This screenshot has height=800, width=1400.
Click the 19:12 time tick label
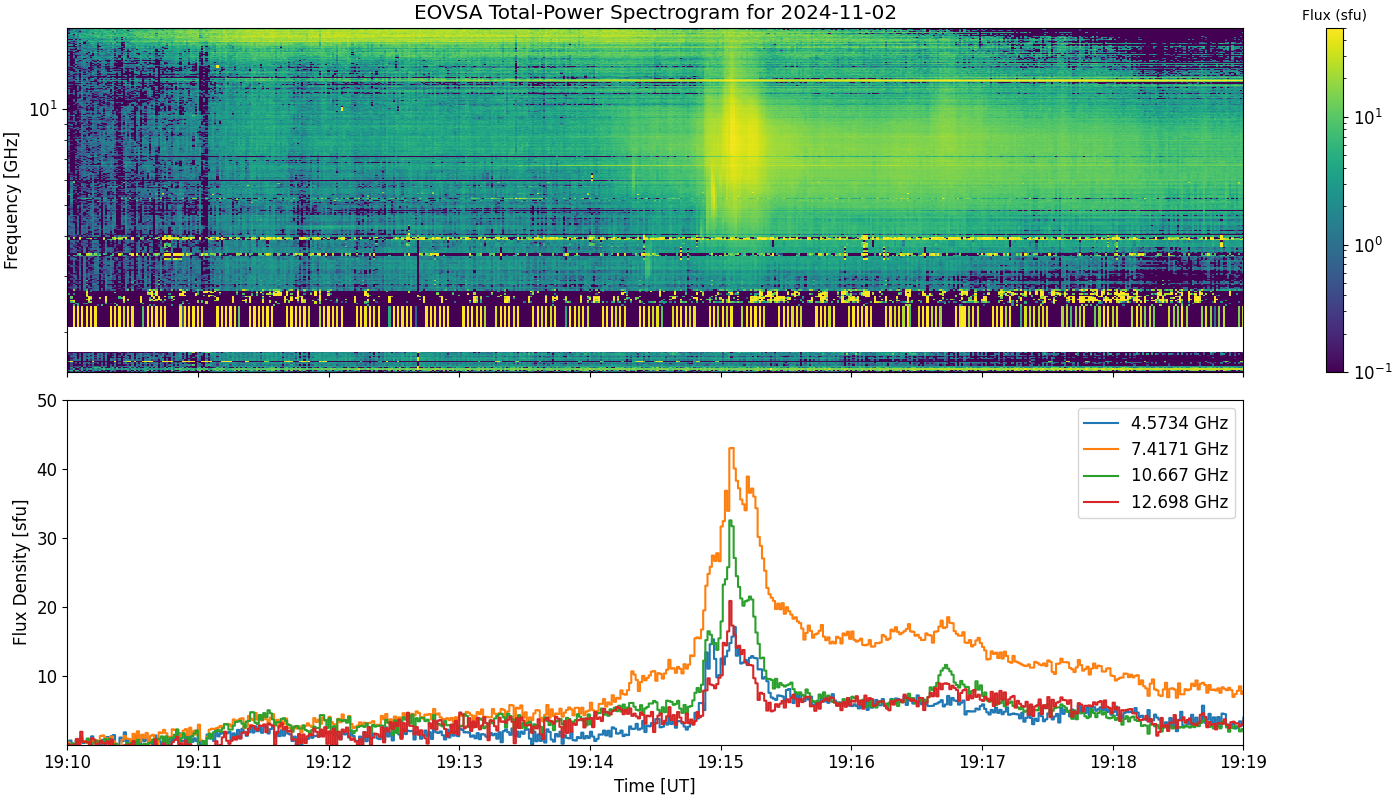point(329,762)
